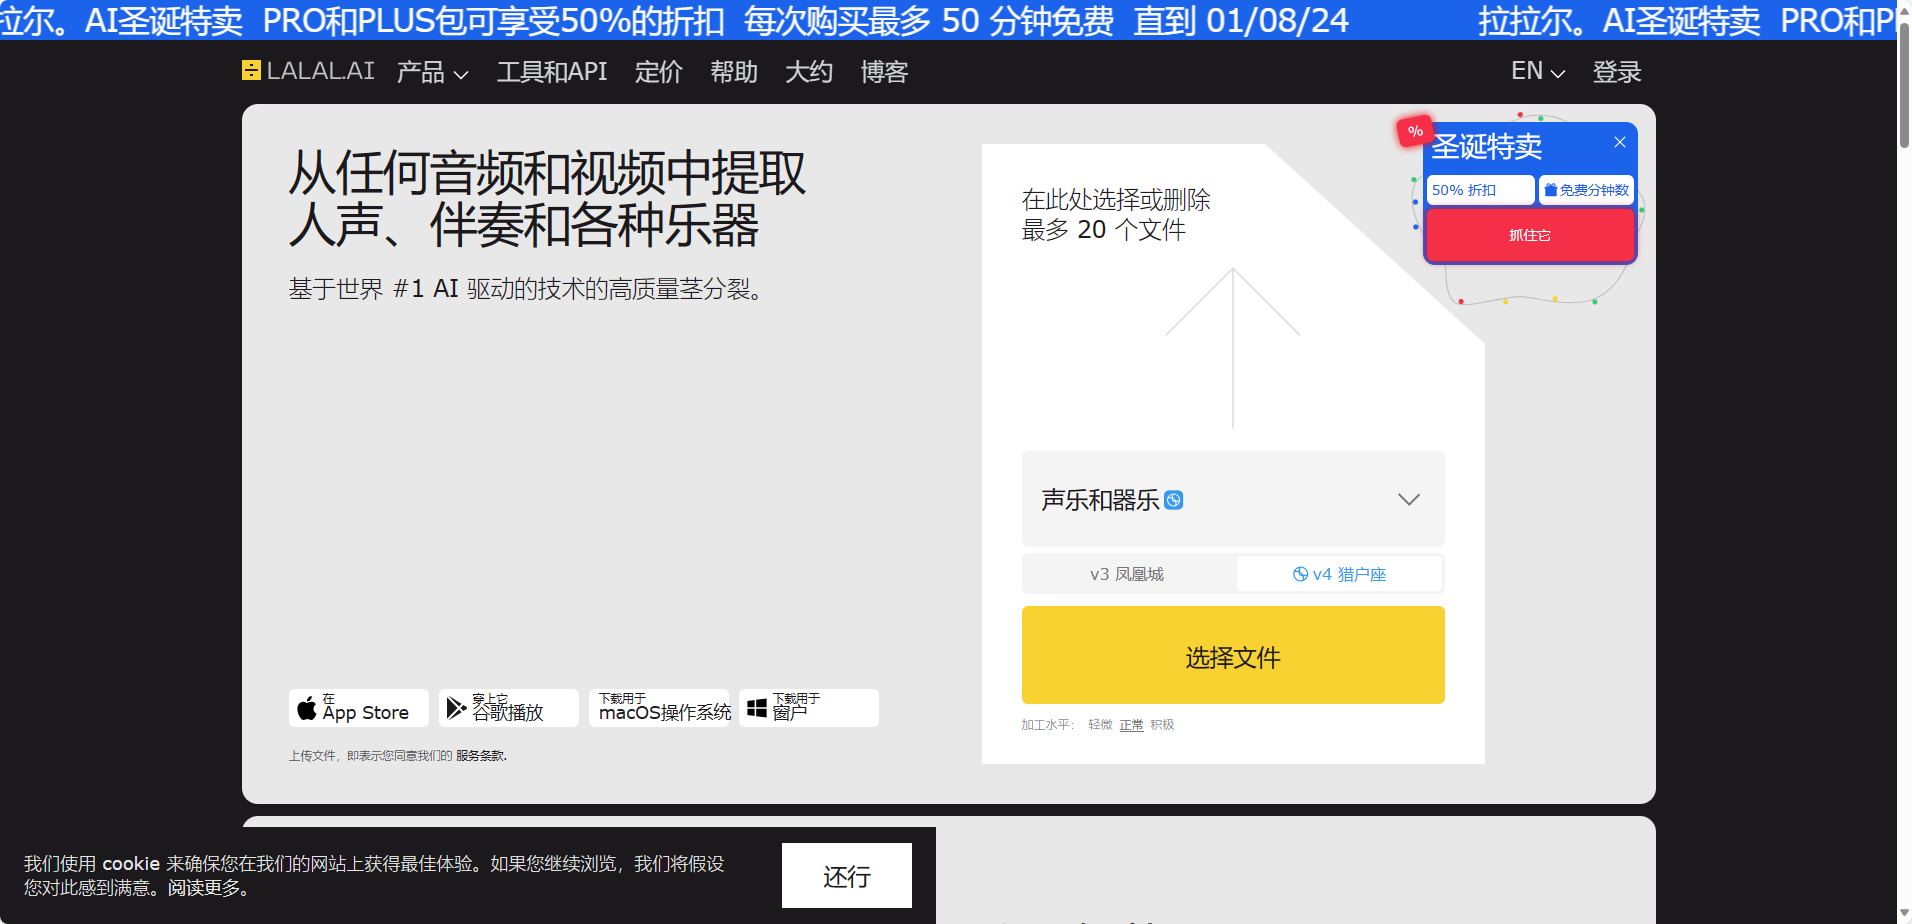This screenshot has width=1912, height=924.
Task: Expand the 声乐和器乐 stem type dropdown
Action: pyautogui.click(x=1233, y=499)
